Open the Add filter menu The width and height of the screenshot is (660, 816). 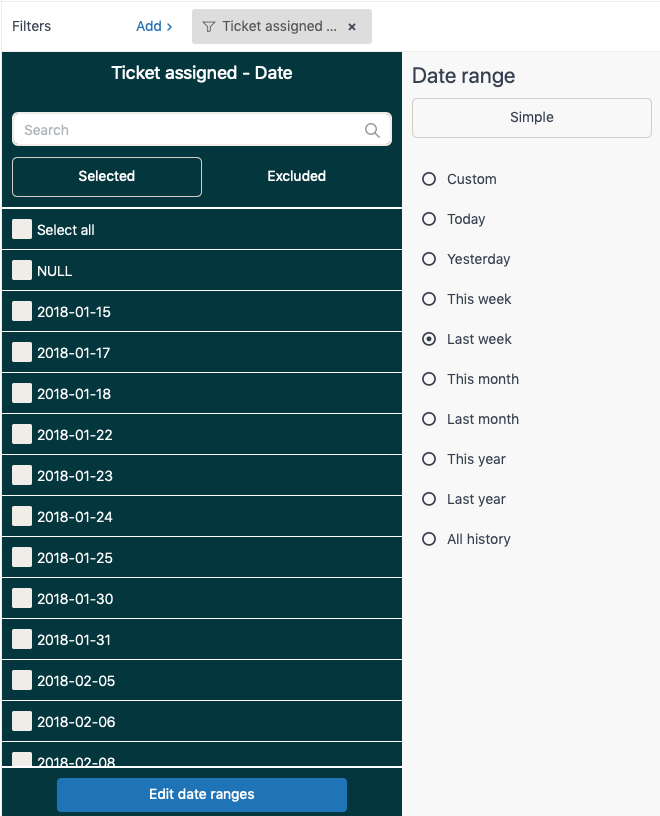coord(154,26)
